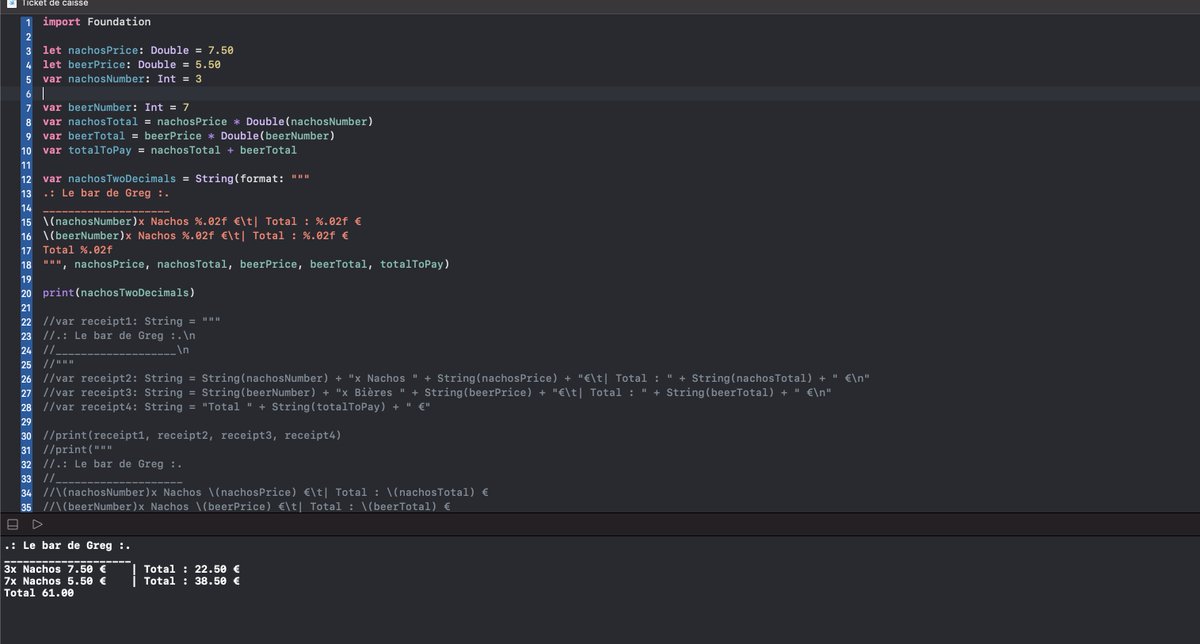Click console output header .: Le bar de Greg :.
Viewport: 1200px width, 644px height.
[67, 545]
